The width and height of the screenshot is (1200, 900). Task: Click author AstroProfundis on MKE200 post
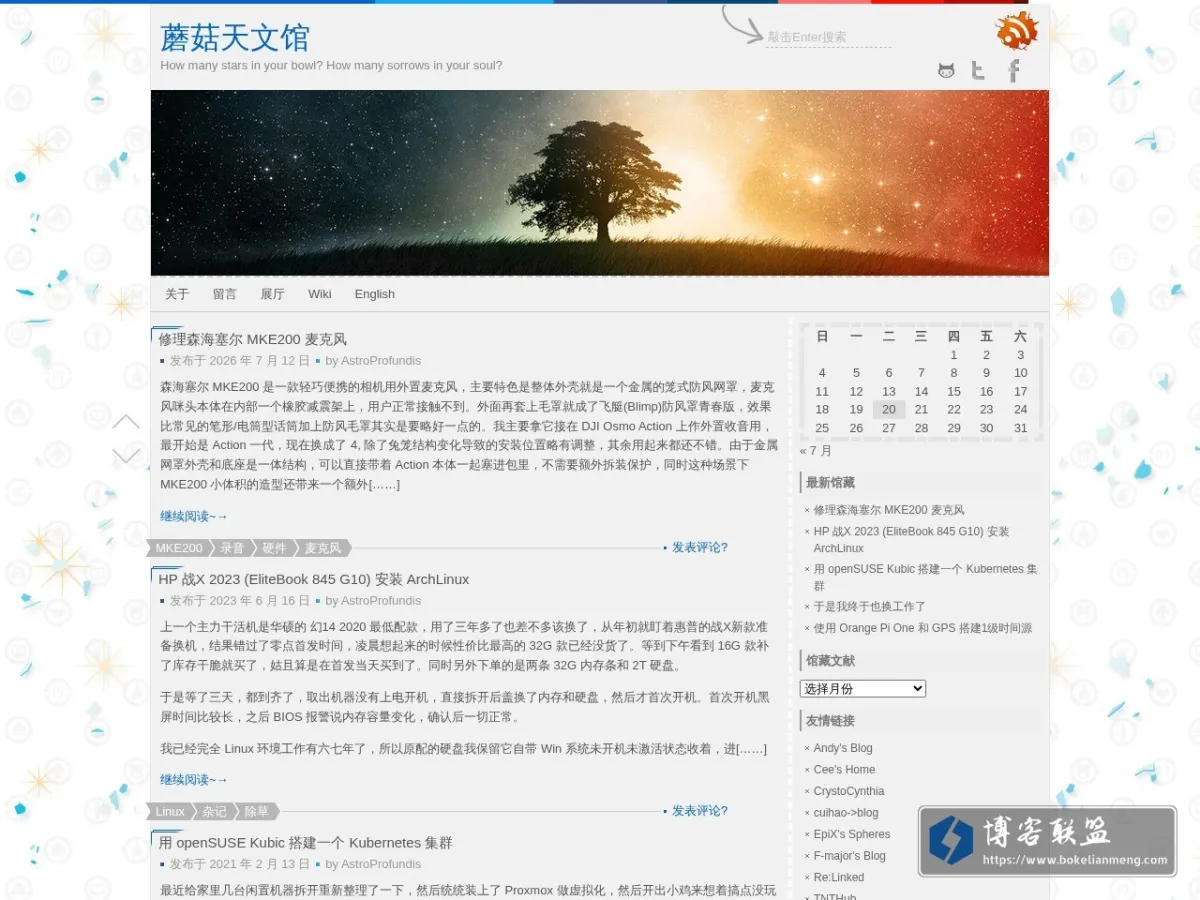coord(381,361)
